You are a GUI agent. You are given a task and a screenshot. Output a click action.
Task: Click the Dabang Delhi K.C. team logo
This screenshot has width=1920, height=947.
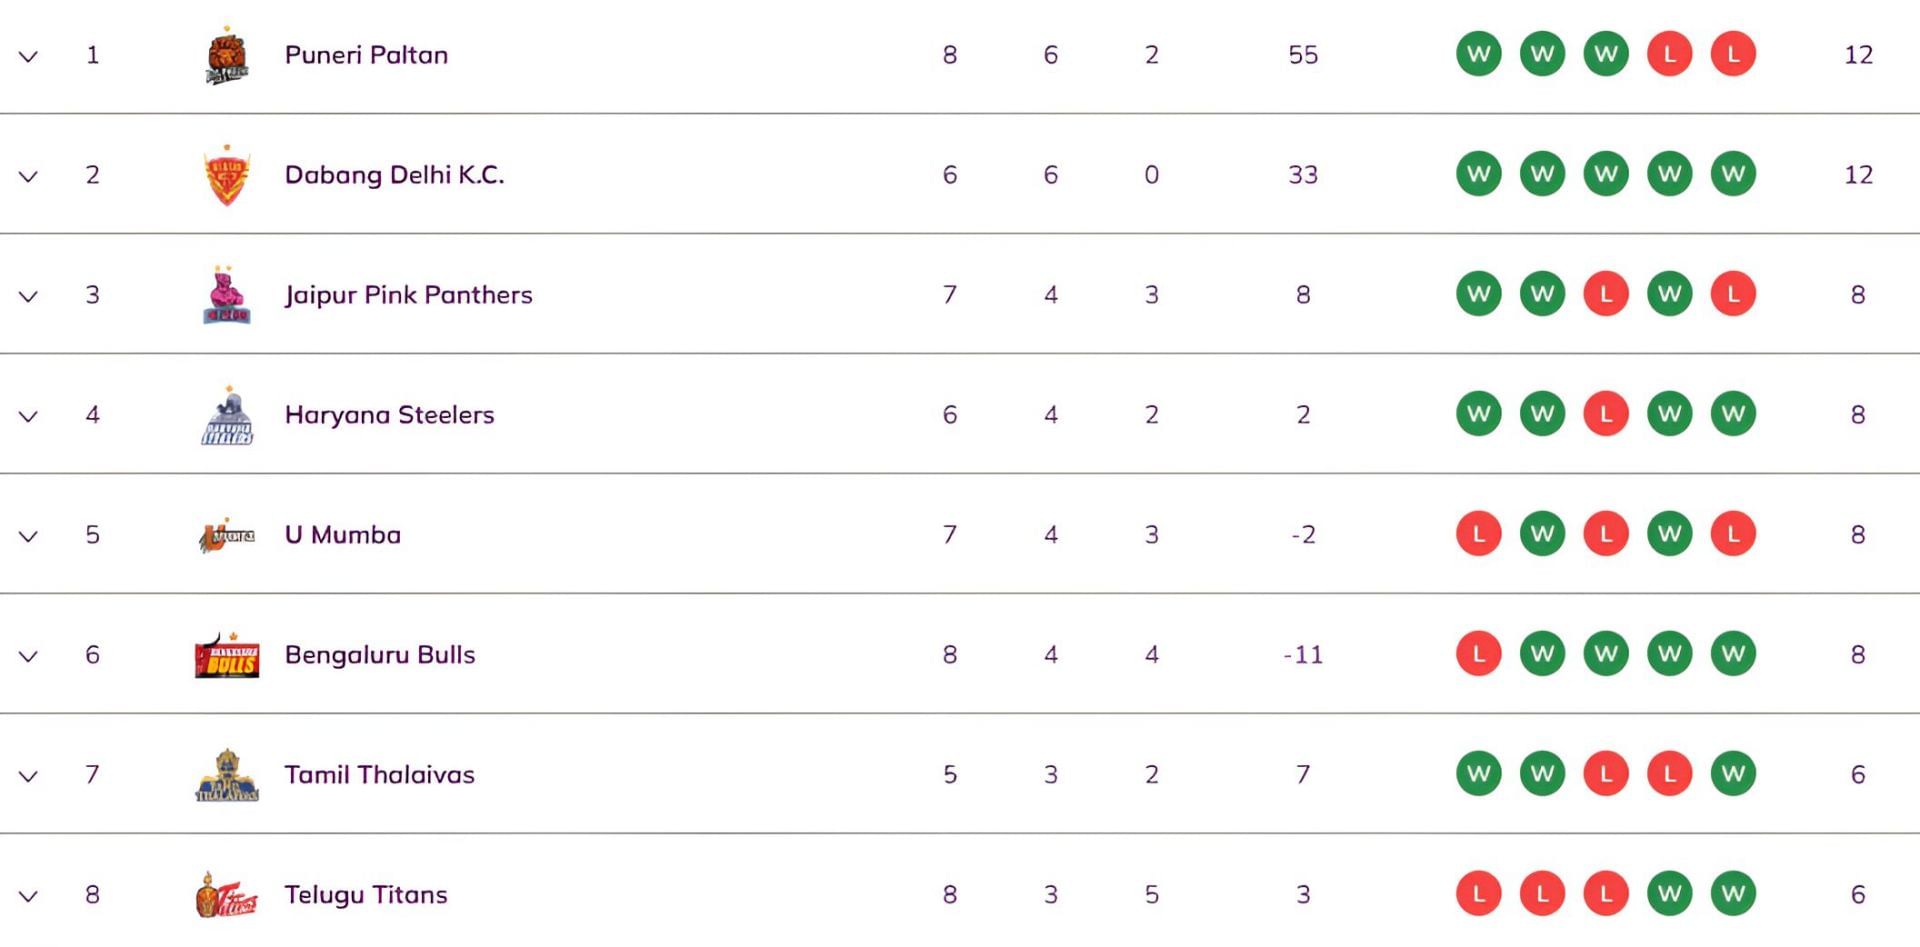(227, 175)
